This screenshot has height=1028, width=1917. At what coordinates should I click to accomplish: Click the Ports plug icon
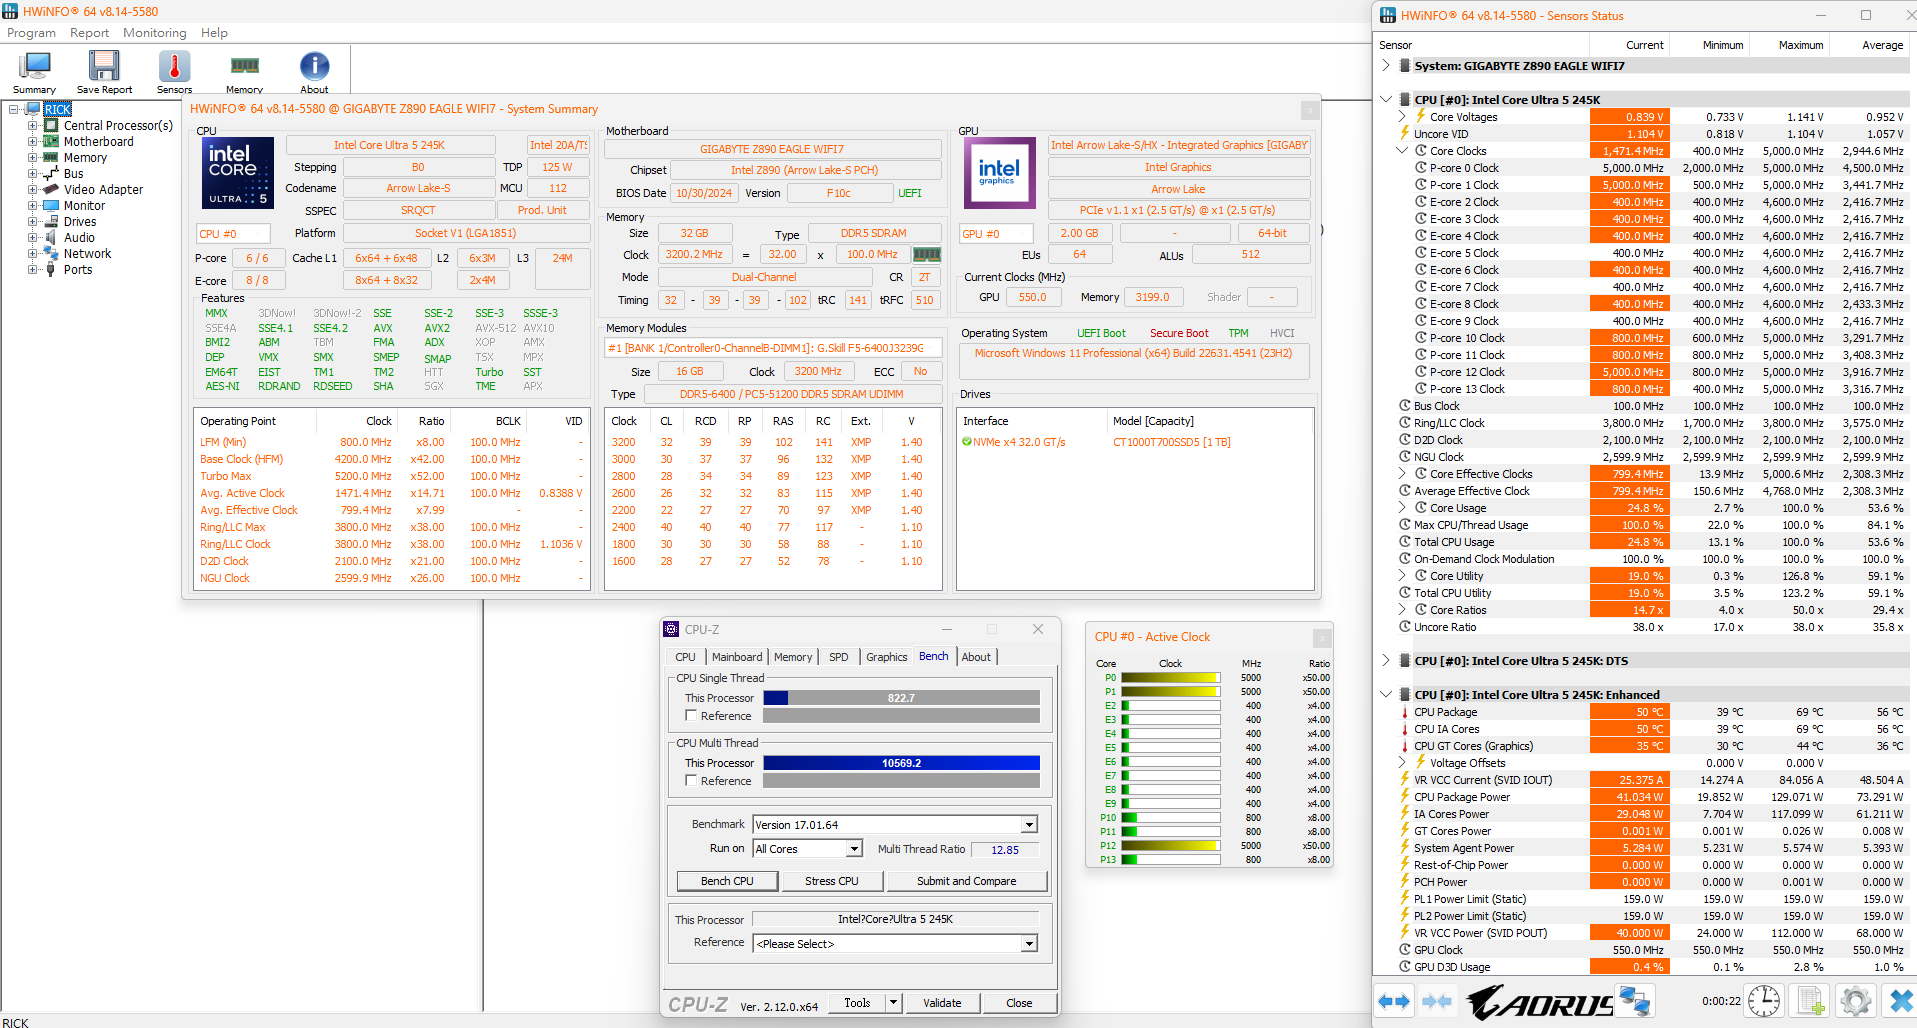tap(51, 270)
